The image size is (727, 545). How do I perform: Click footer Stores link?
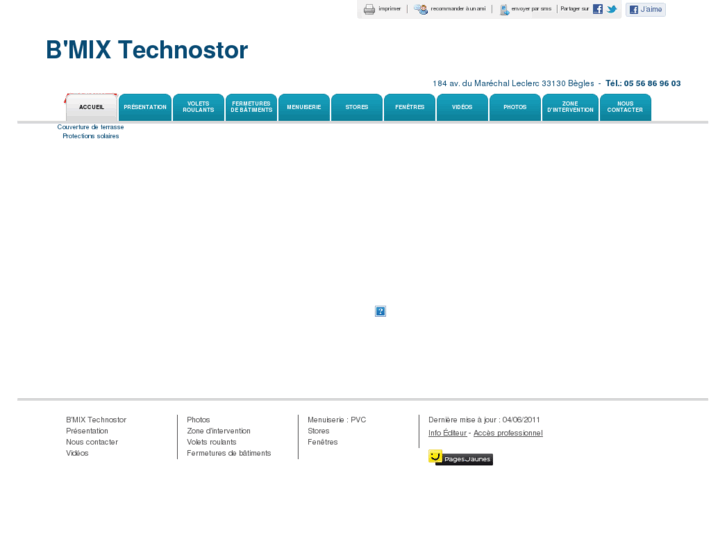[x=319, y=431]
